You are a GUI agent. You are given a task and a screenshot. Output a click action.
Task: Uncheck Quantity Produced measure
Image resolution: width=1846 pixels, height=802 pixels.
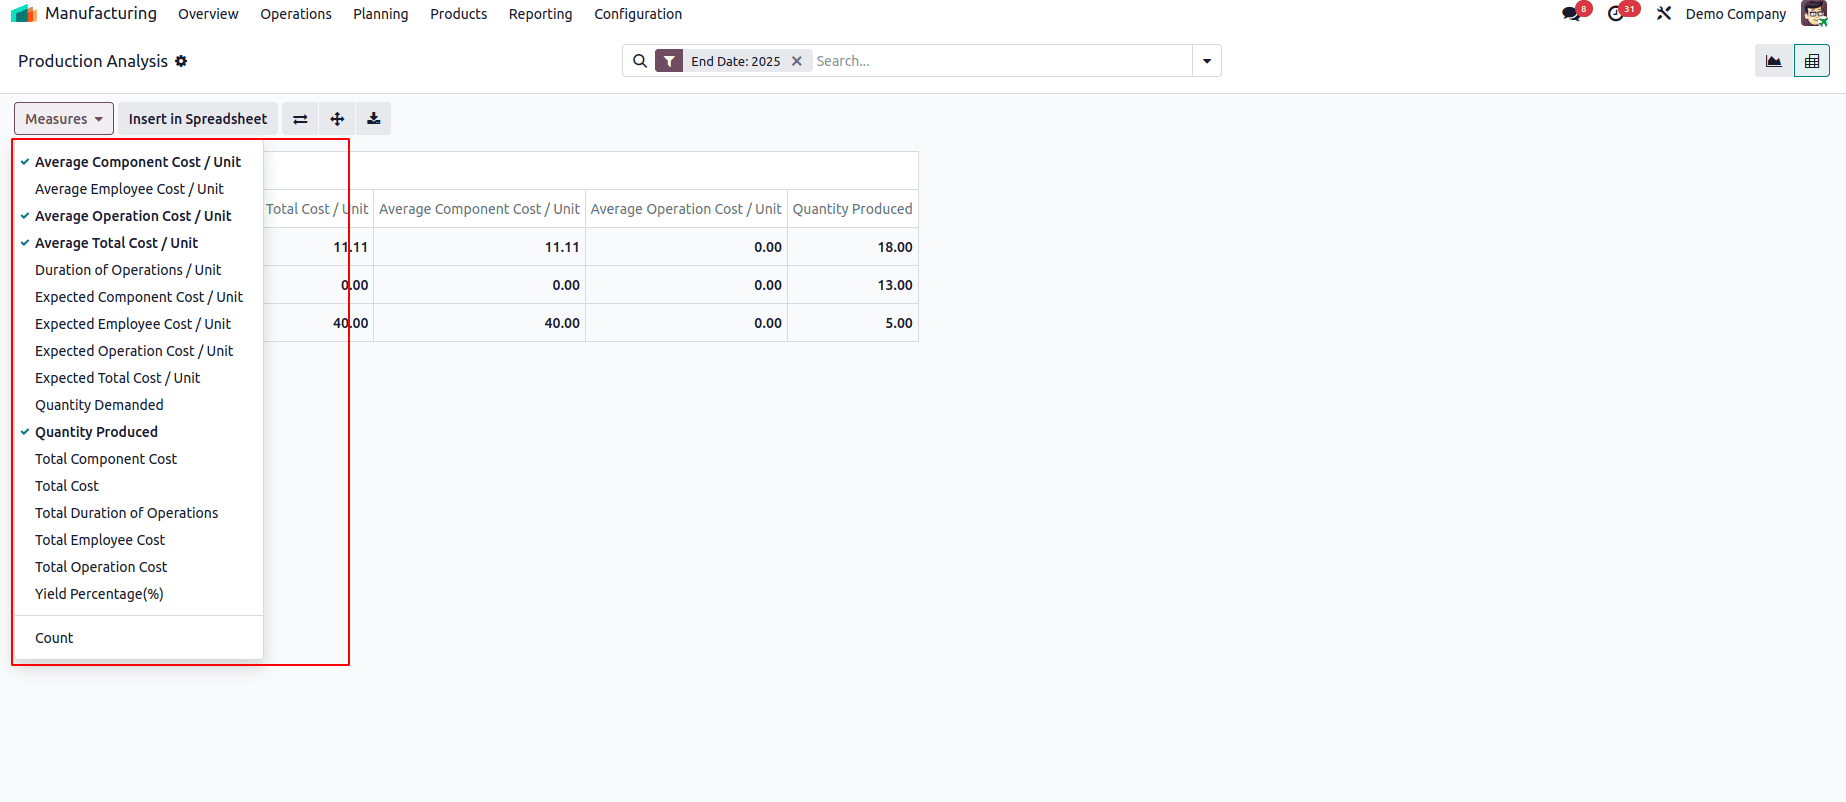pyautogui.click(x=138, y=432)
